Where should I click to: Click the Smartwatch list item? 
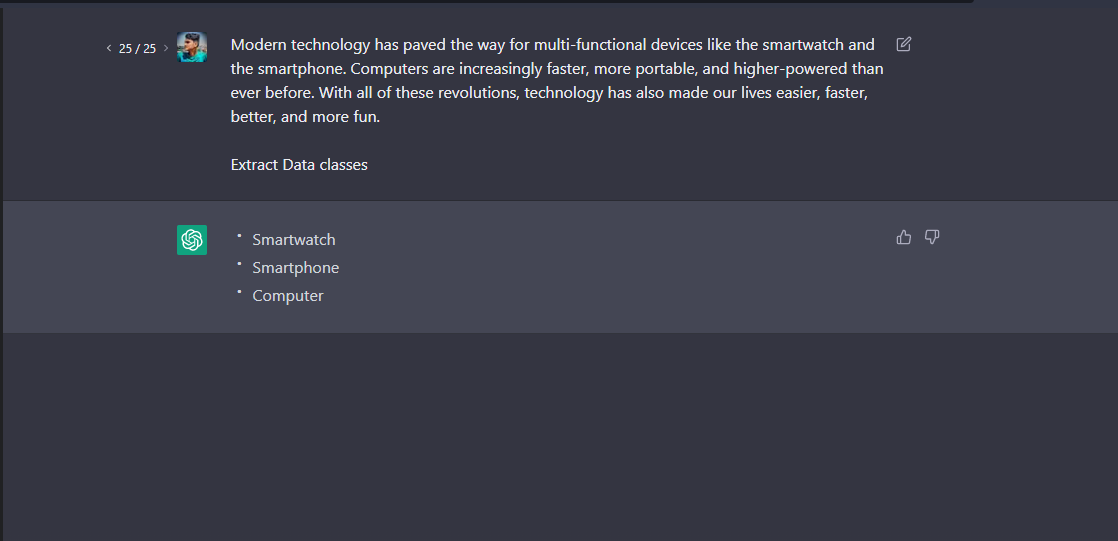(293, 240)
